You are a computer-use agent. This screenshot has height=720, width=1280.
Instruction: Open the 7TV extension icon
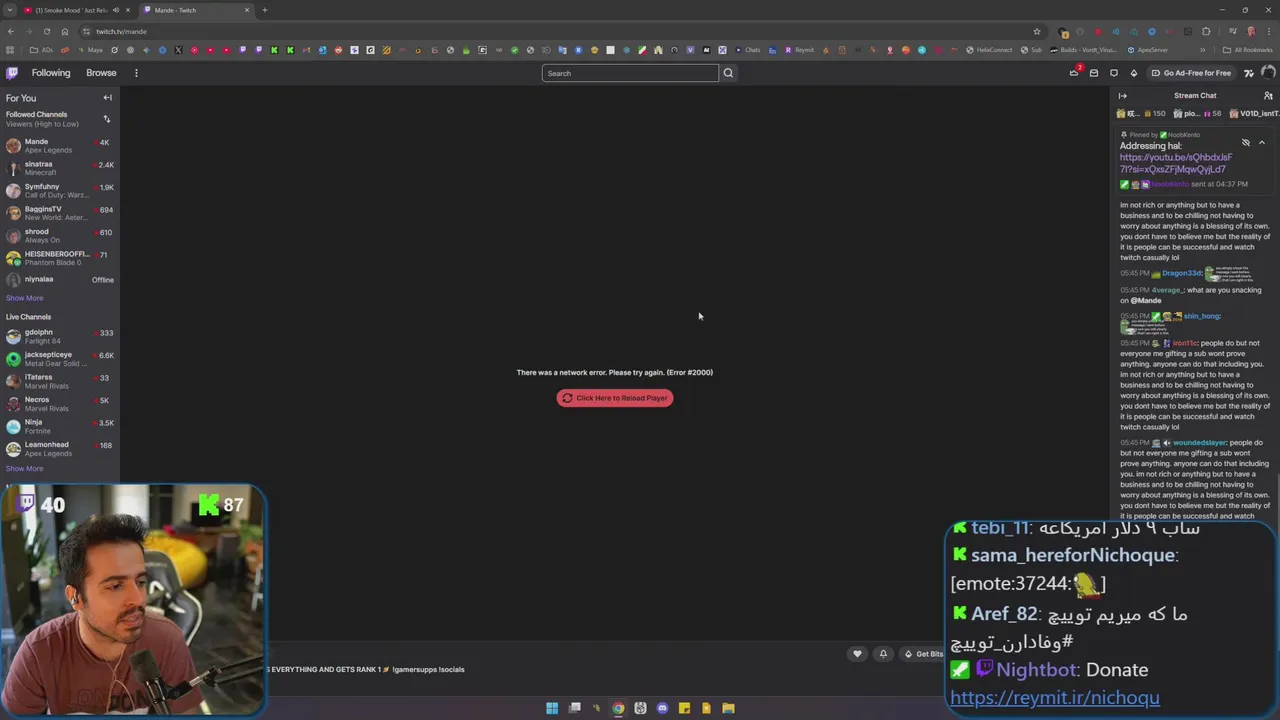(x=1249, y=73)
